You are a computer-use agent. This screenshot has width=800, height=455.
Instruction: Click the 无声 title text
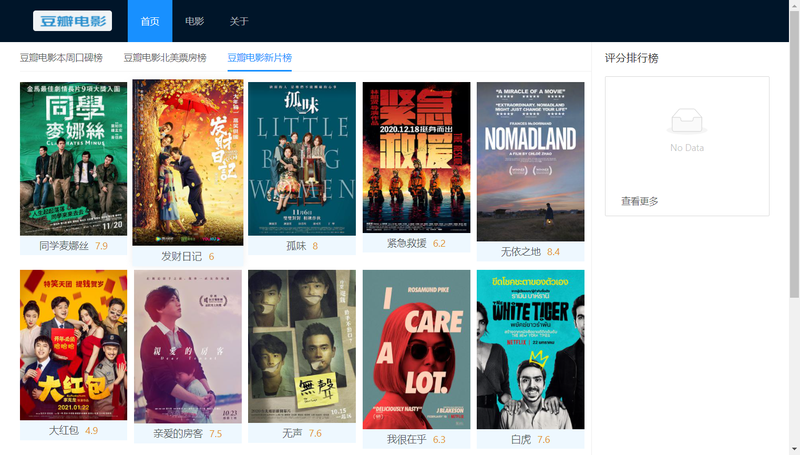[292, 433]
